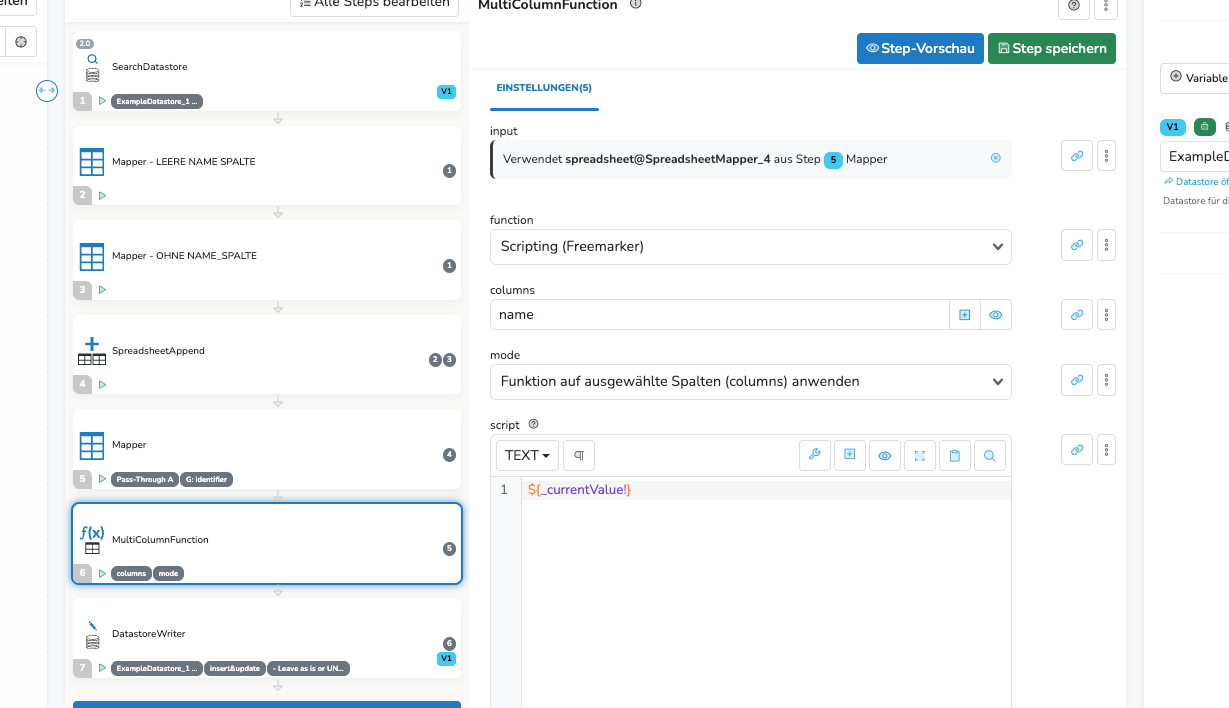Toggle the pilcrow whitespace button in script editor
This screenshot has width=1229, height=708.
point(578,456)
